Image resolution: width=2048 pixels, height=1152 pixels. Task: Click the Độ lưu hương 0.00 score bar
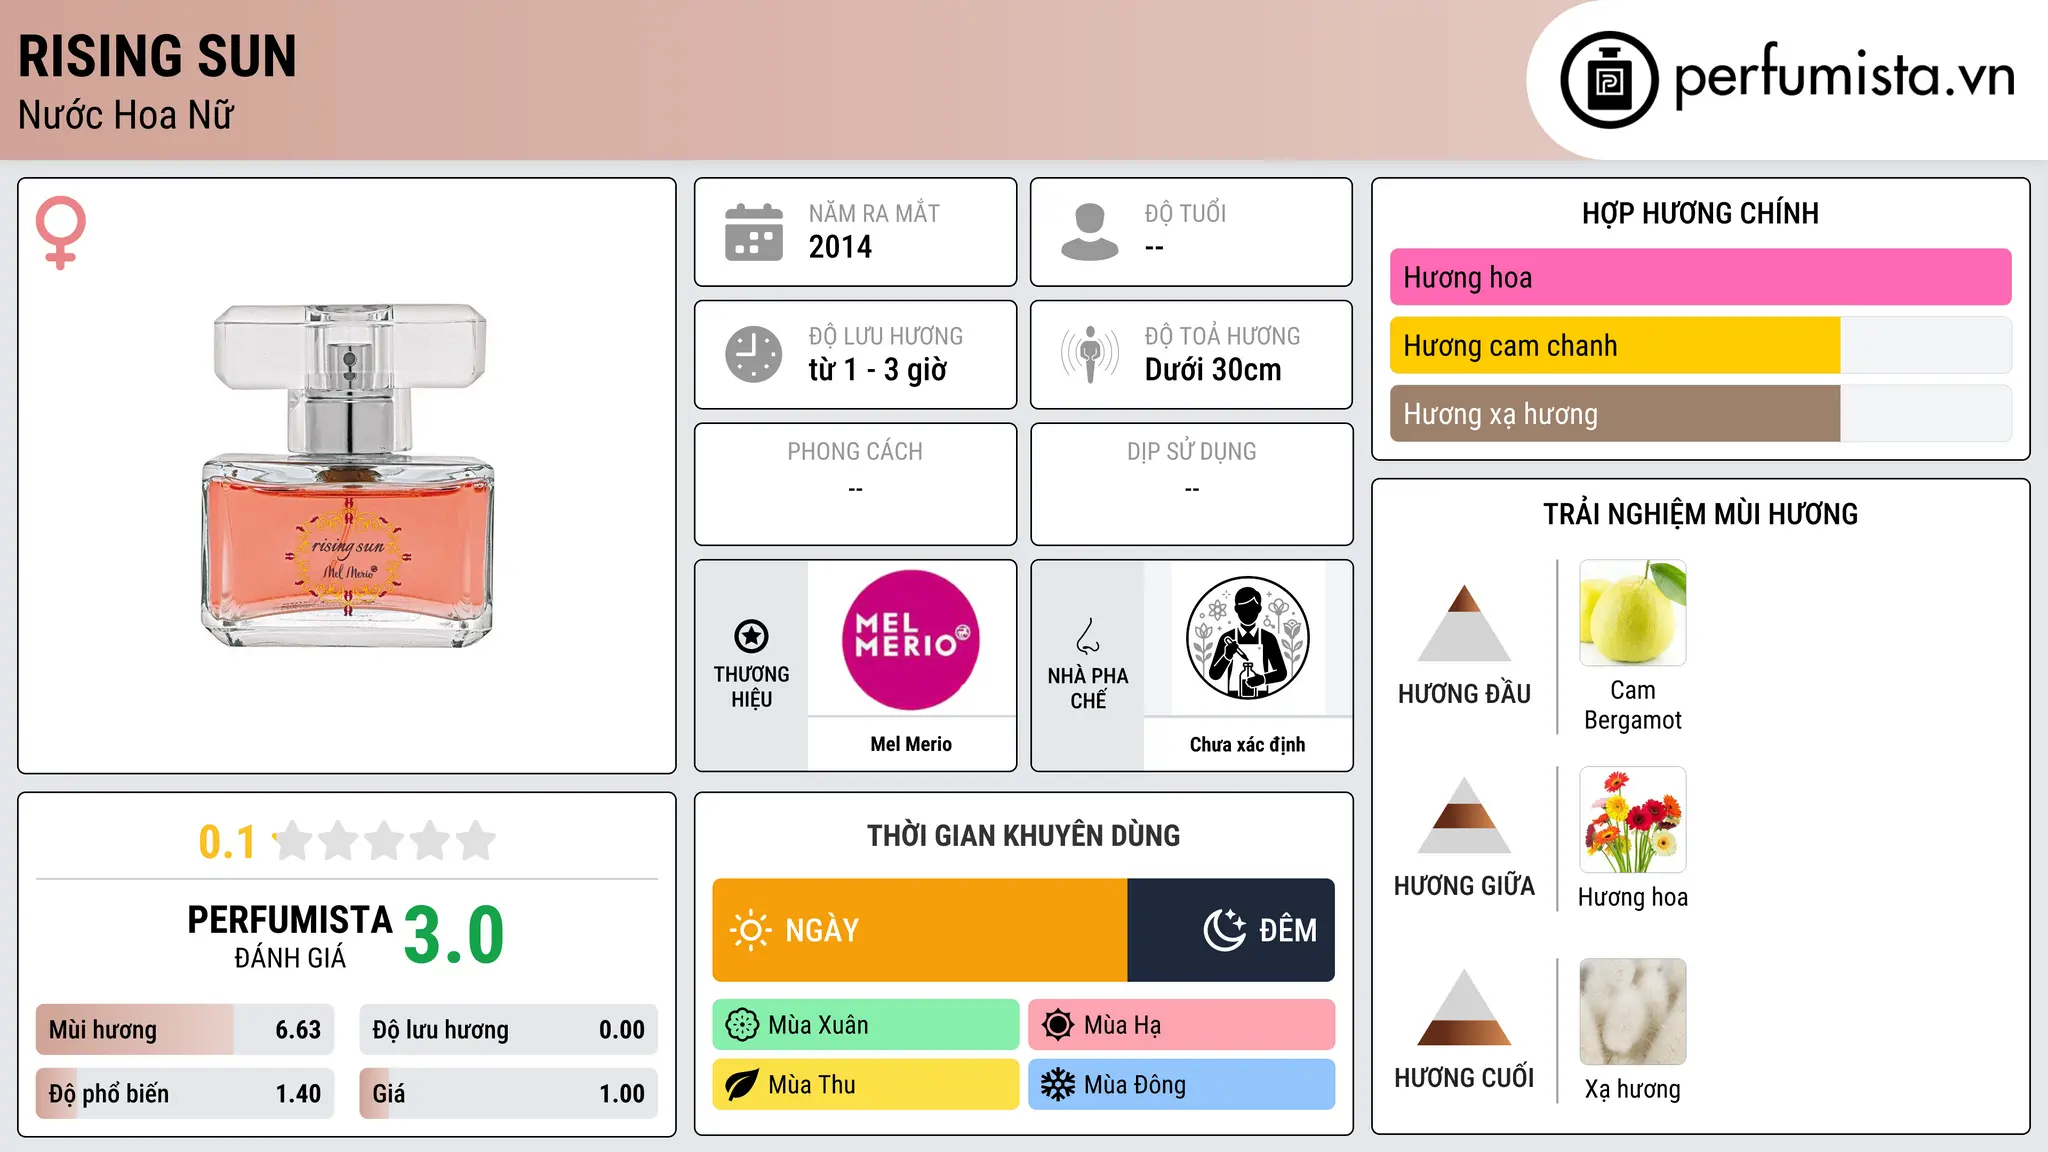(509, 1030)
